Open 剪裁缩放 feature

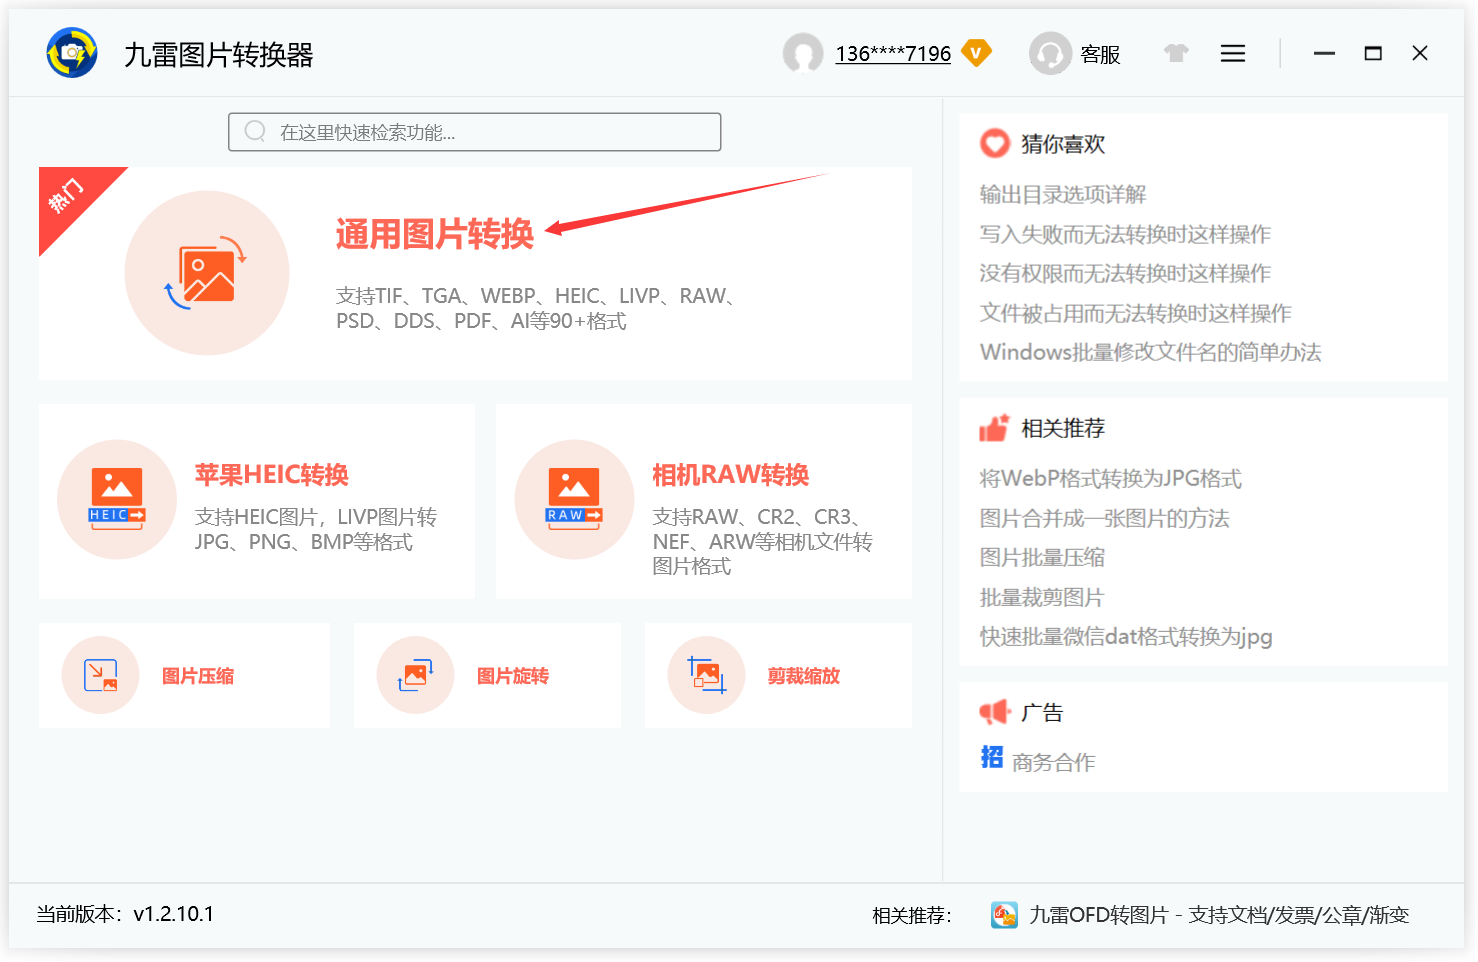coord(804,676)
